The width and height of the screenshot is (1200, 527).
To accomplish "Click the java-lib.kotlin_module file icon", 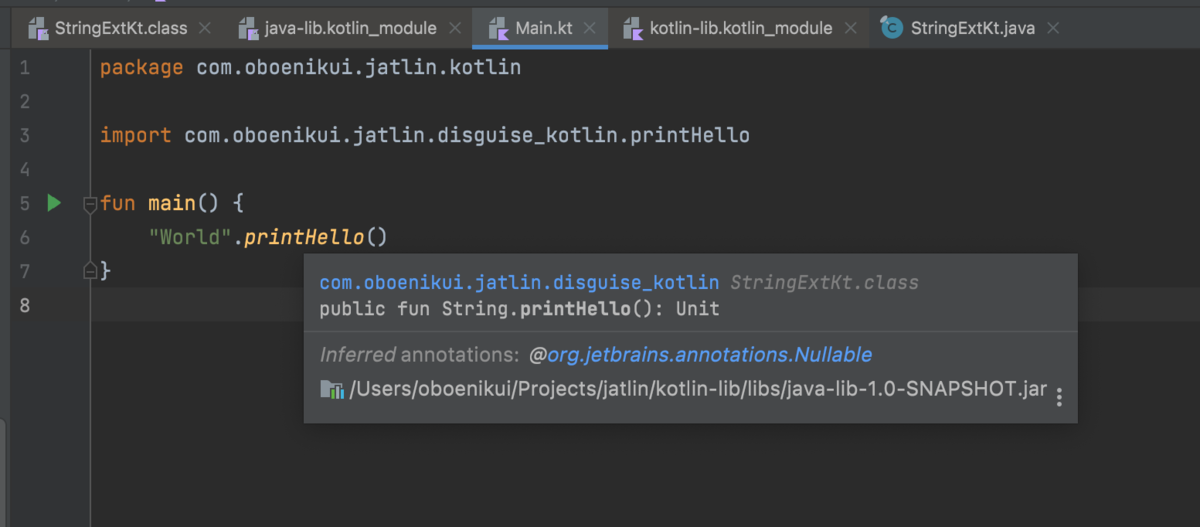I will tap(248, 28).
